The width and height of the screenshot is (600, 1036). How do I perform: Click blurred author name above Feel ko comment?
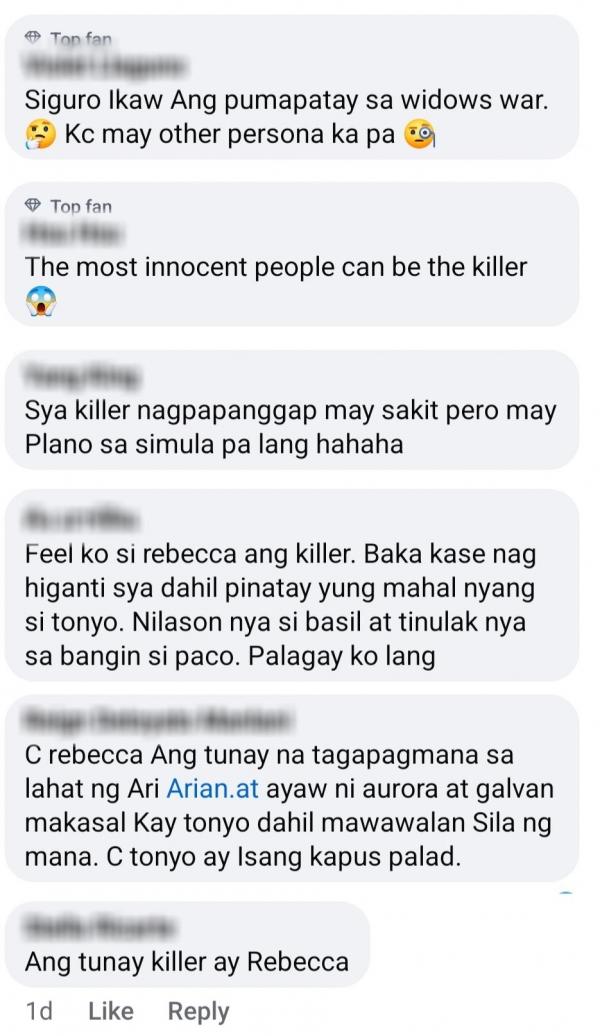pos(81,519)
